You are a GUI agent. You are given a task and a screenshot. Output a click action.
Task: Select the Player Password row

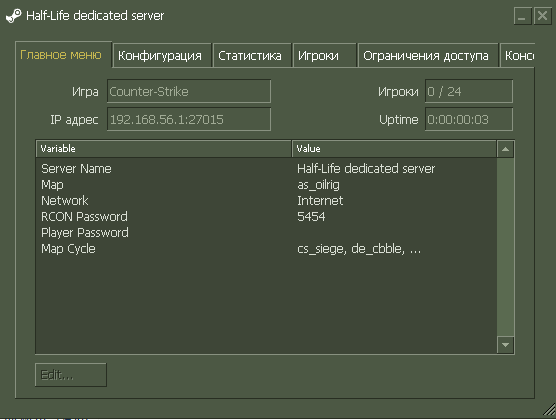(266, 233)
